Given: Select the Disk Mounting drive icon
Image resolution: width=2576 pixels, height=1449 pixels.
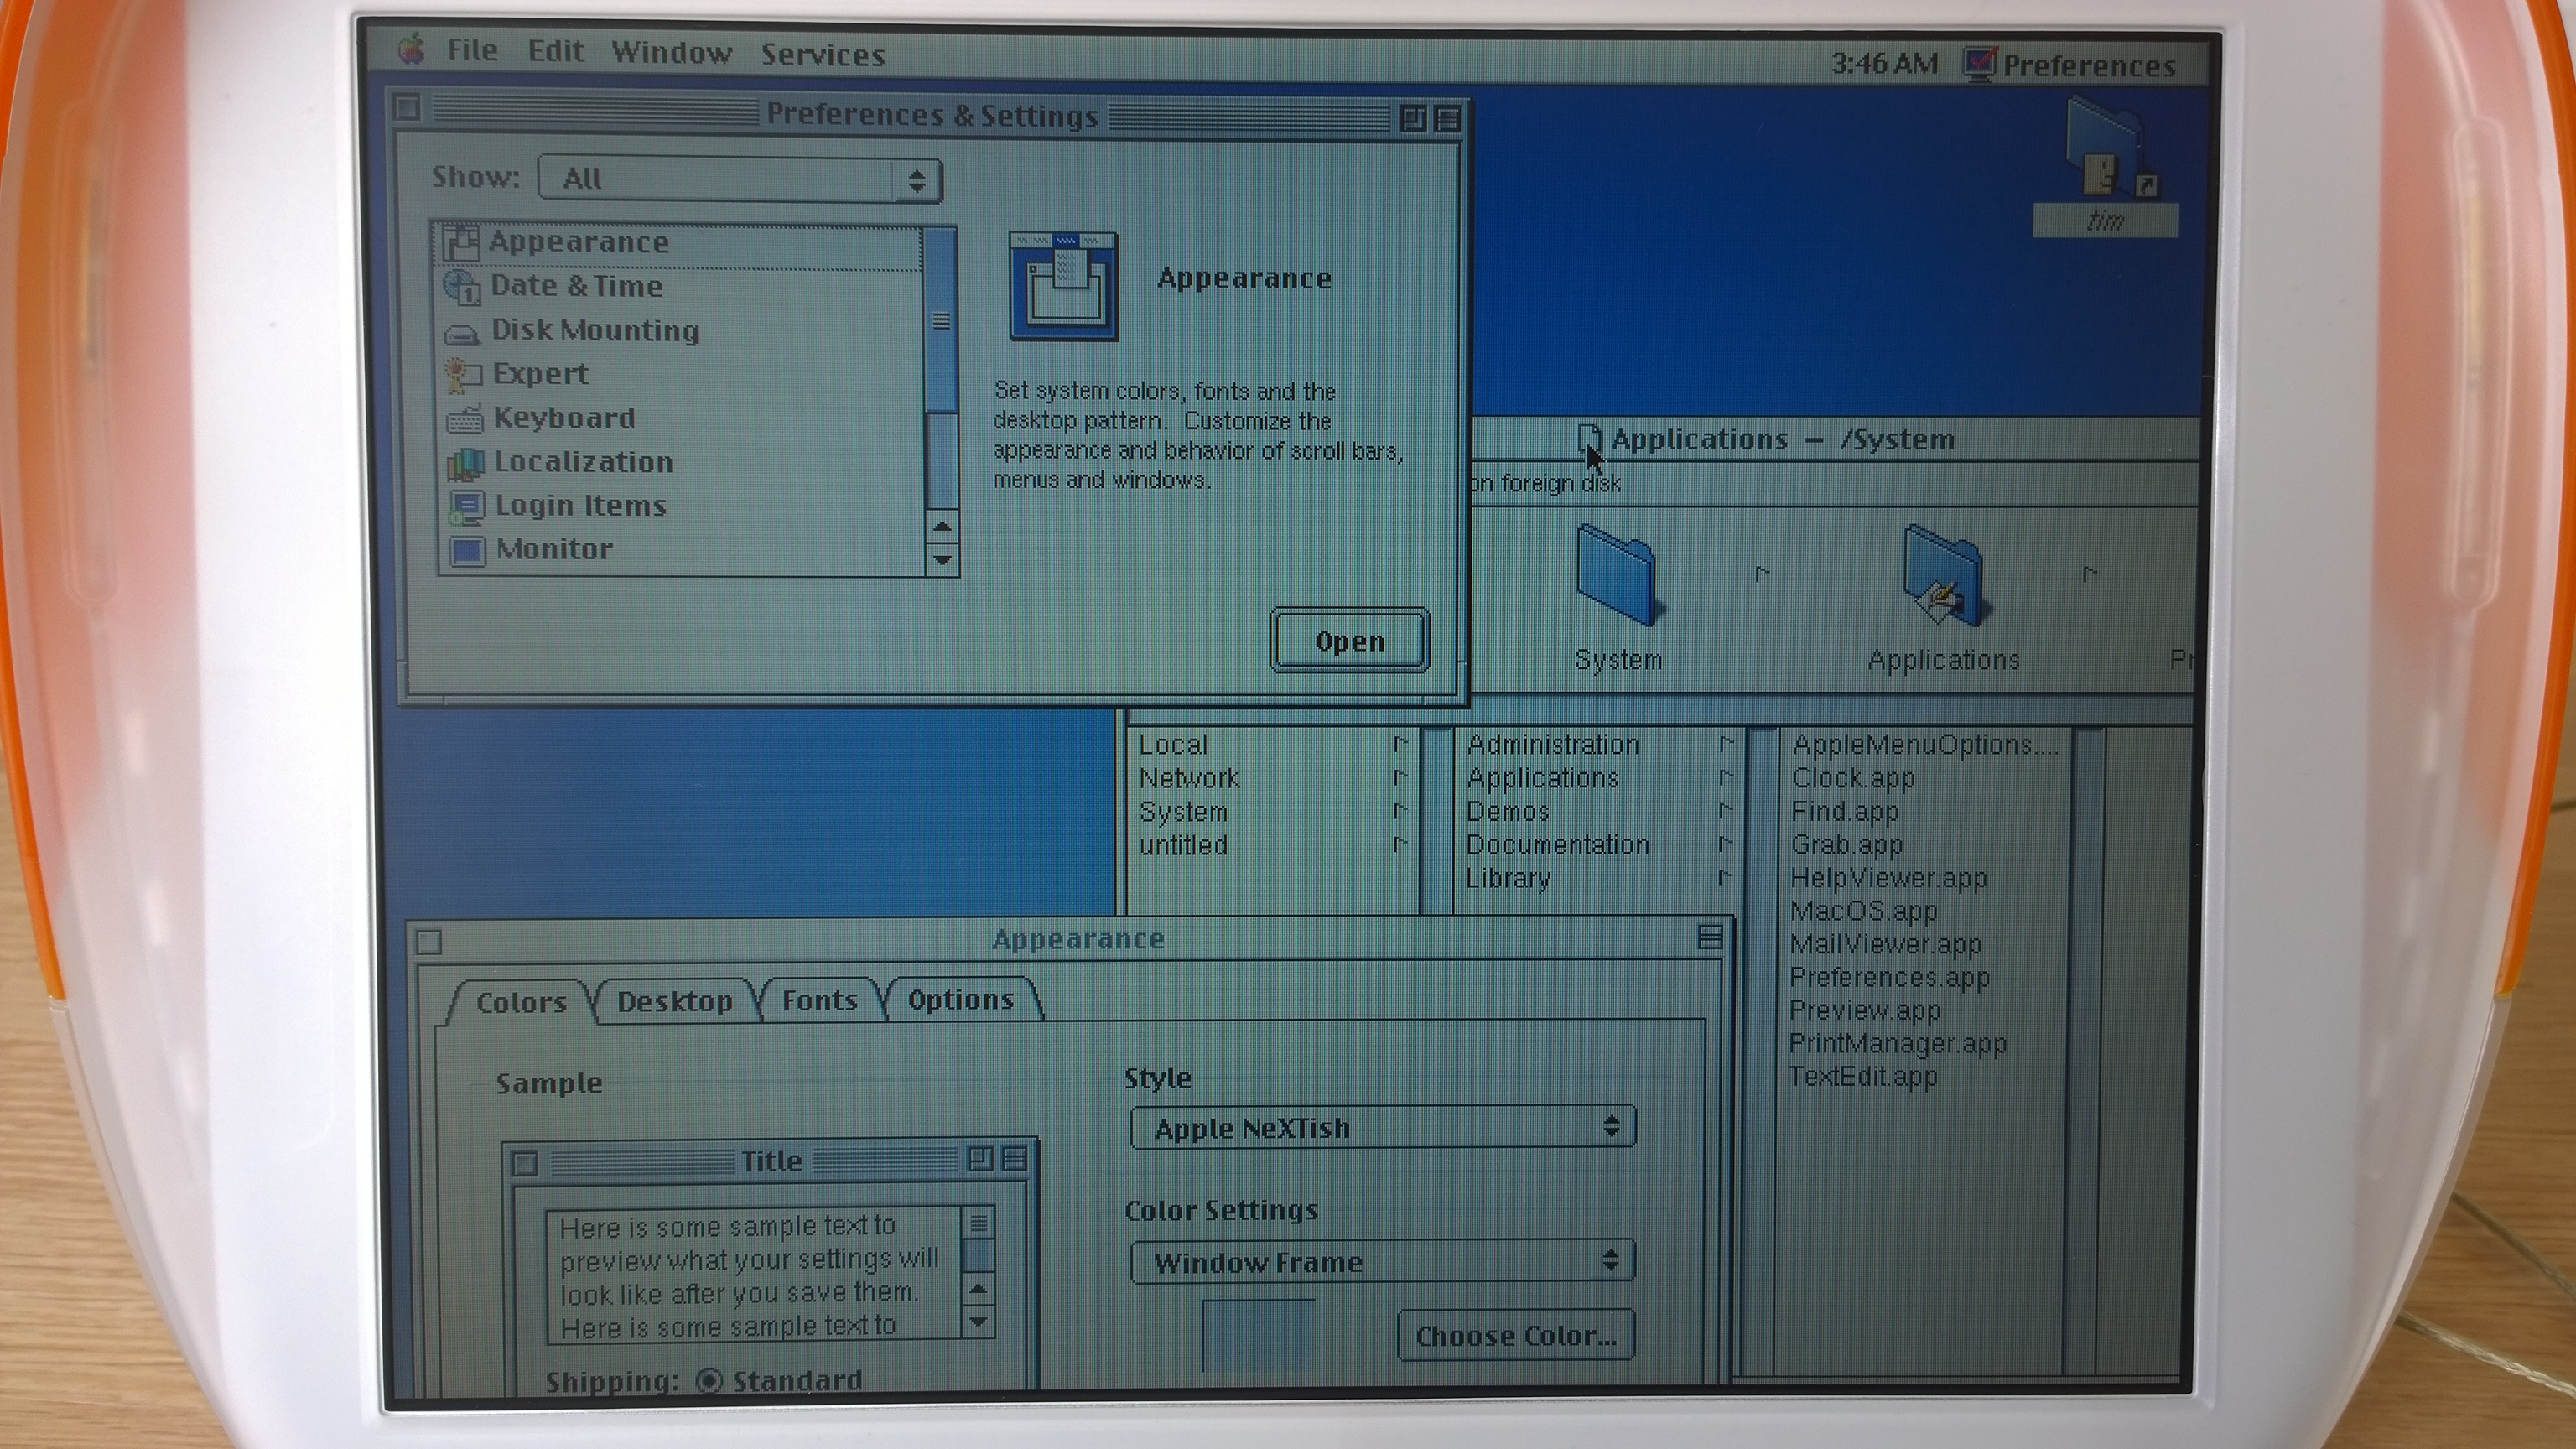Looking at the screenshot, I should pyautogui.click(x=463, y=333).
